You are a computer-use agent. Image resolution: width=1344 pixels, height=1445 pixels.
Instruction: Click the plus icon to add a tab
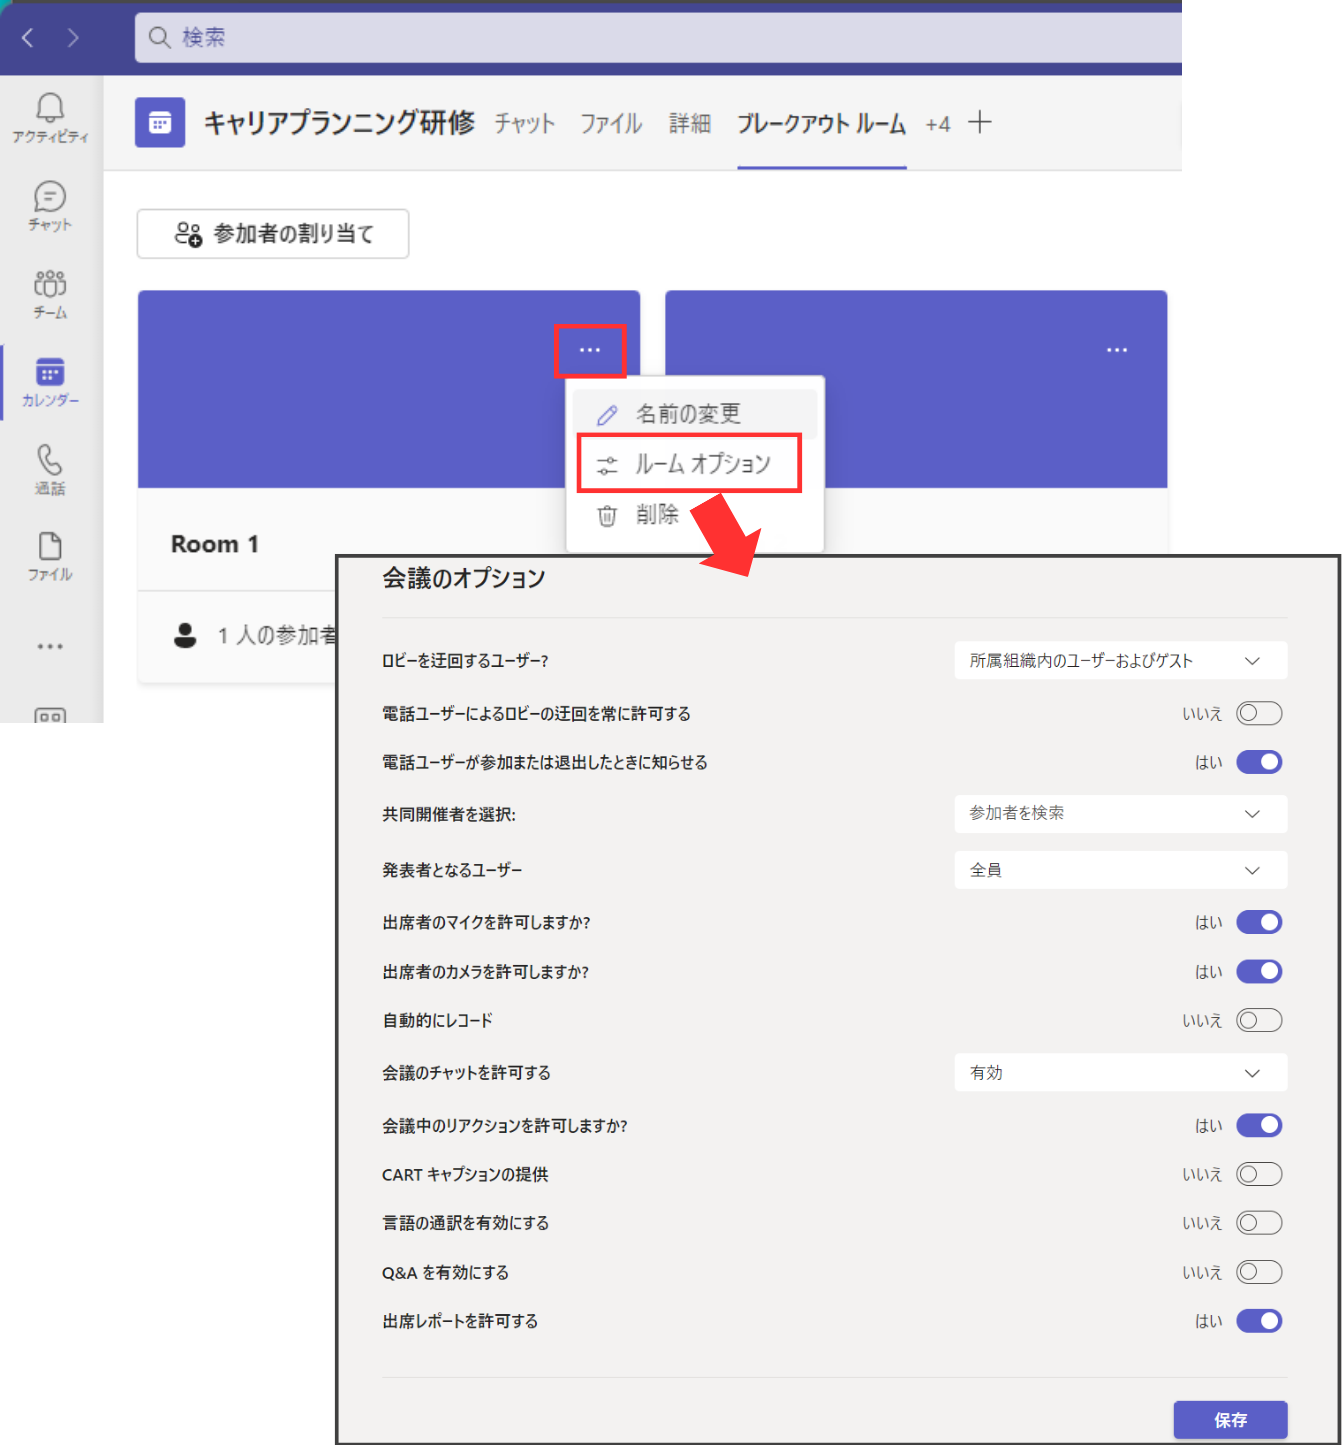[x=980, y=123]
